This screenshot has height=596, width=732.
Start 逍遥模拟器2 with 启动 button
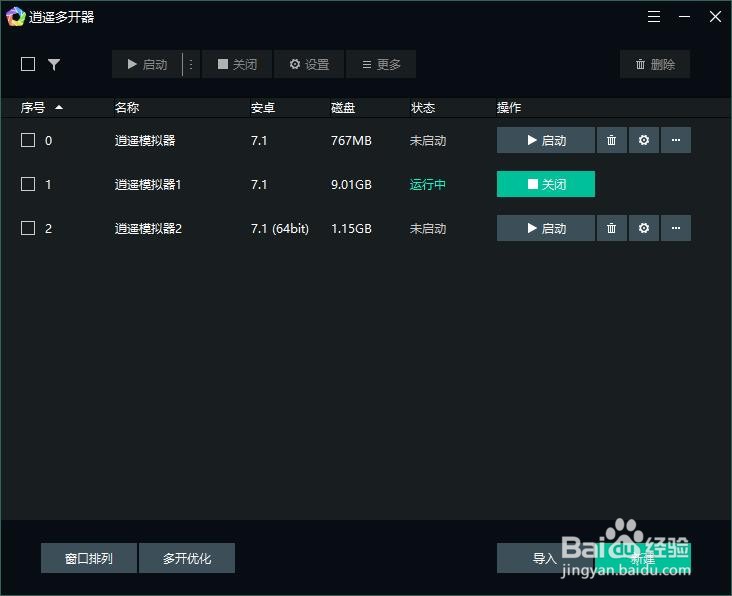pyautogui.click(x=546, y=228)
